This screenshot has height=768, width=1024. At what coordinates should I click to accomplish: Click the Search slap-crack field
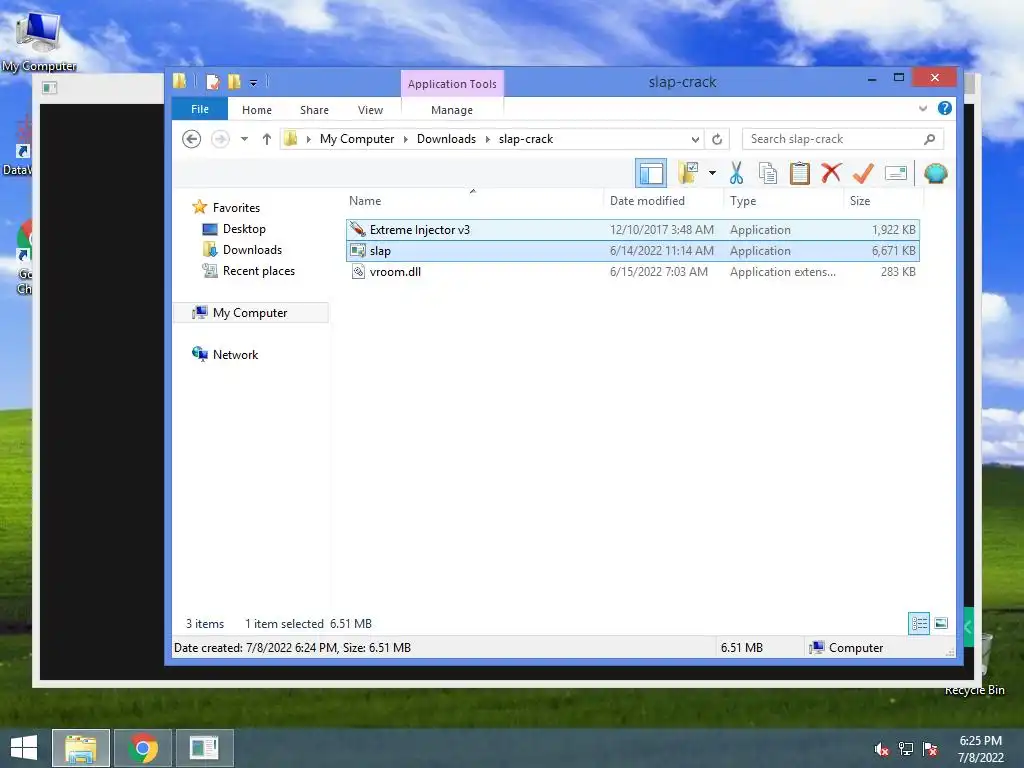842,139
